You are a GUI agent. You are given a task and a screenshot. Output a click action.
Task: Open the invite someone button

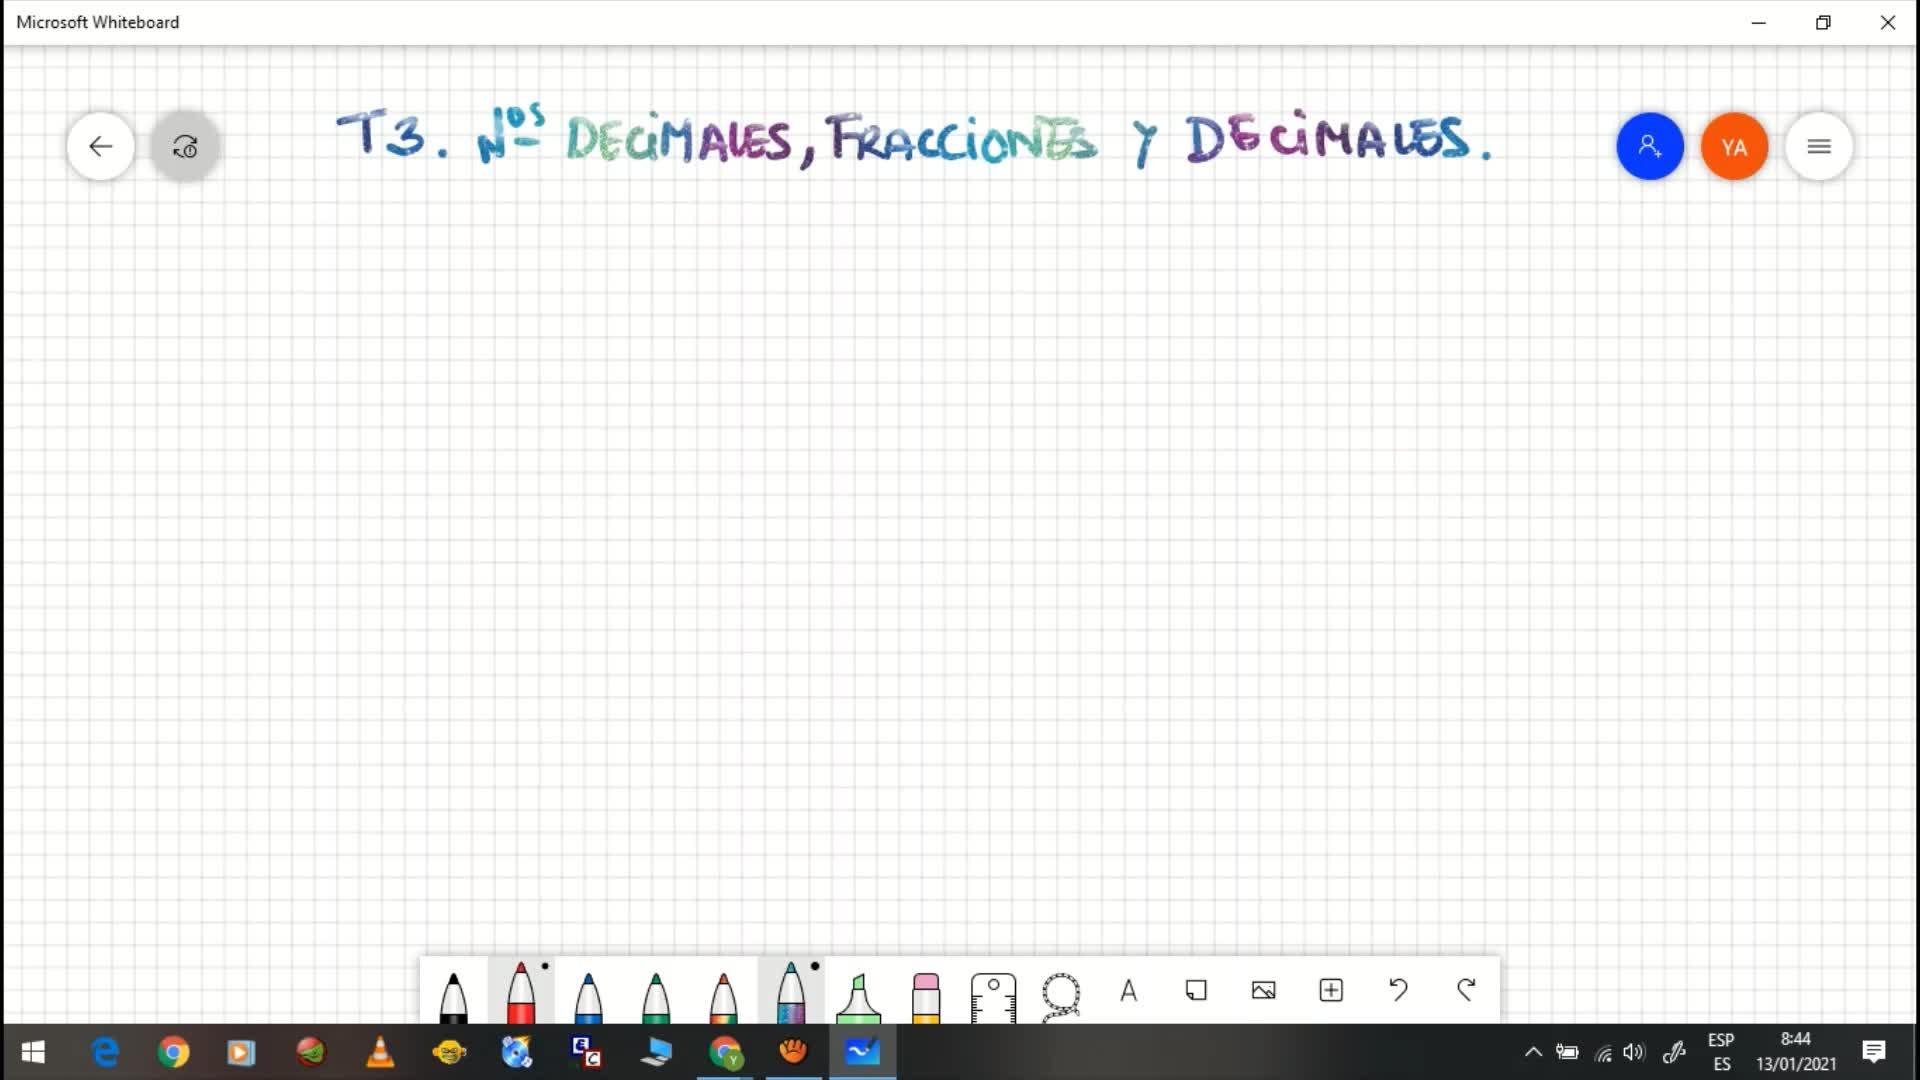1650,147
